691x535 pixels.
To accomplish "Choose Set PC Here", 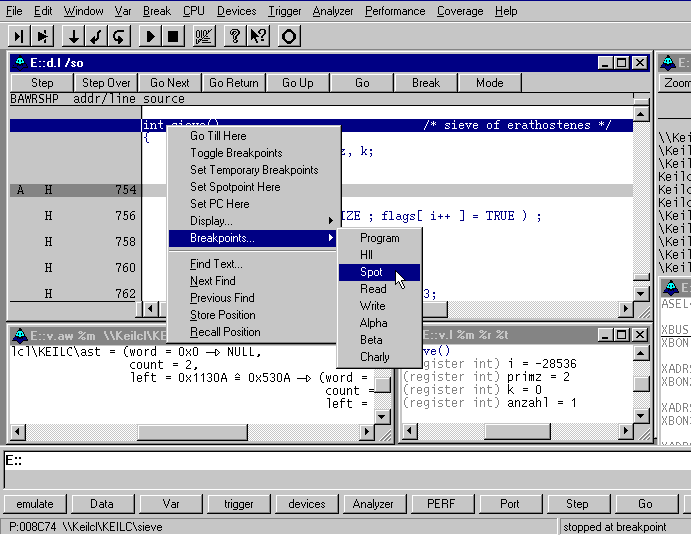I will coord(253,204).
